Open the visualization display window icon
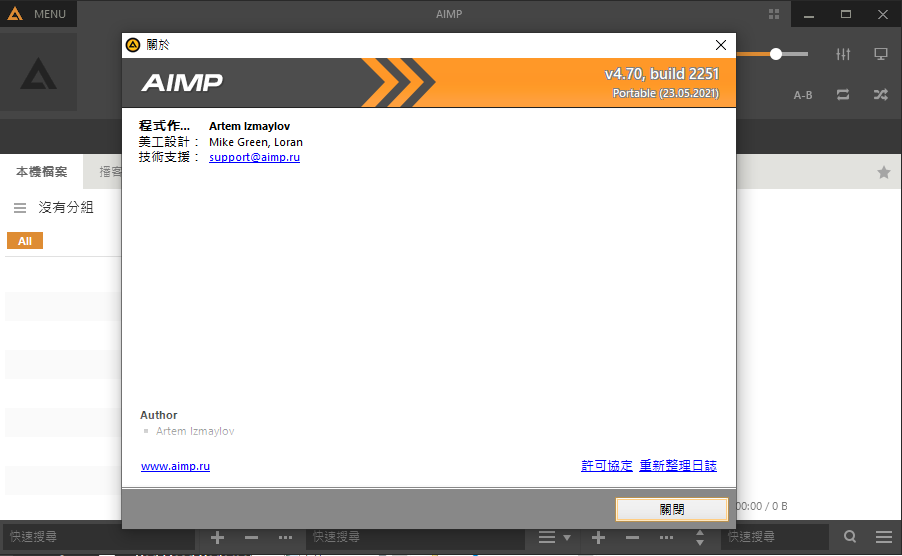 coord(881,54)
